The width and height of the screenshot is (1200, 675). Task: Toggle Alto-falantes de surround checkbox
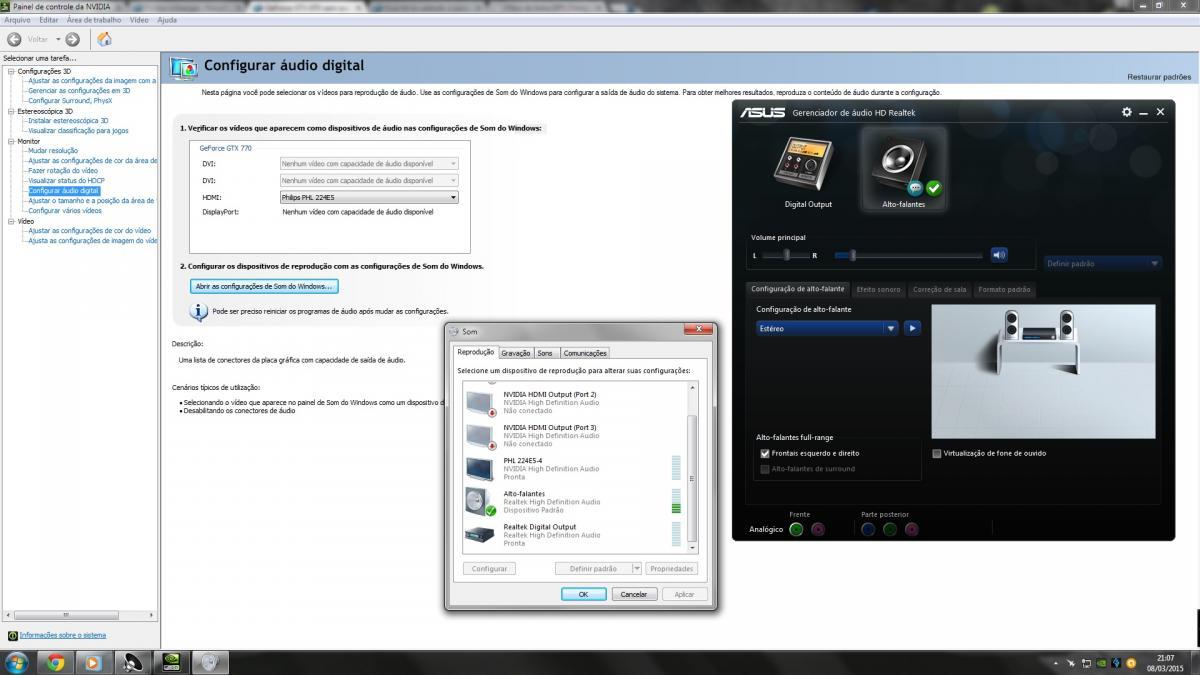coord(765,468)
